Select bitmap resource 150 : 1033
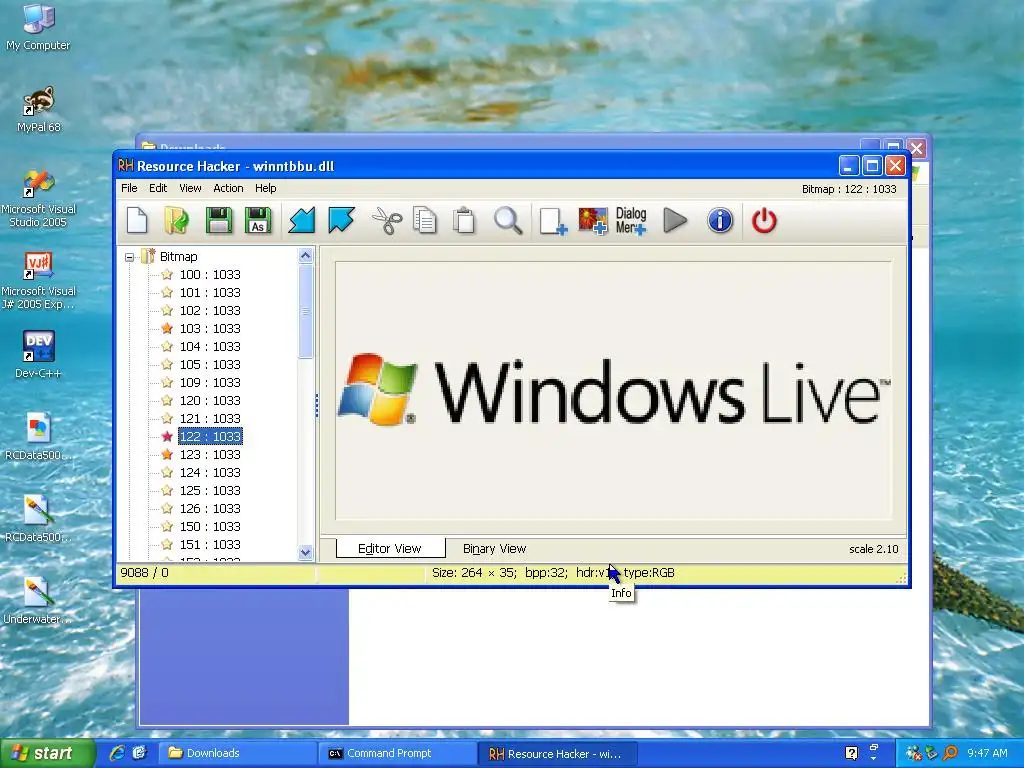The height and width of the screenshot is (768, 1024). [x=210, y=526]
